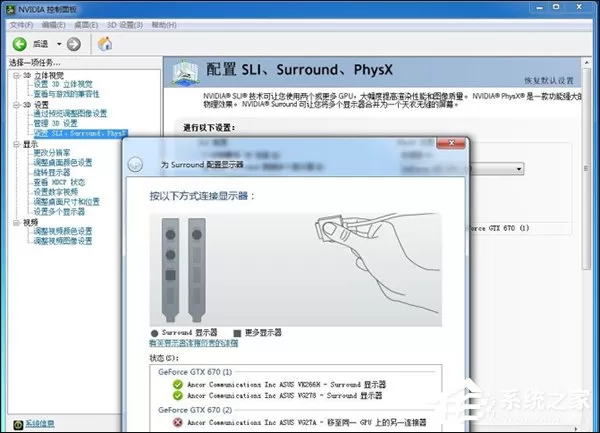Click the dialog's round back button
Viewport: 600px width, 433px height.
135,165
